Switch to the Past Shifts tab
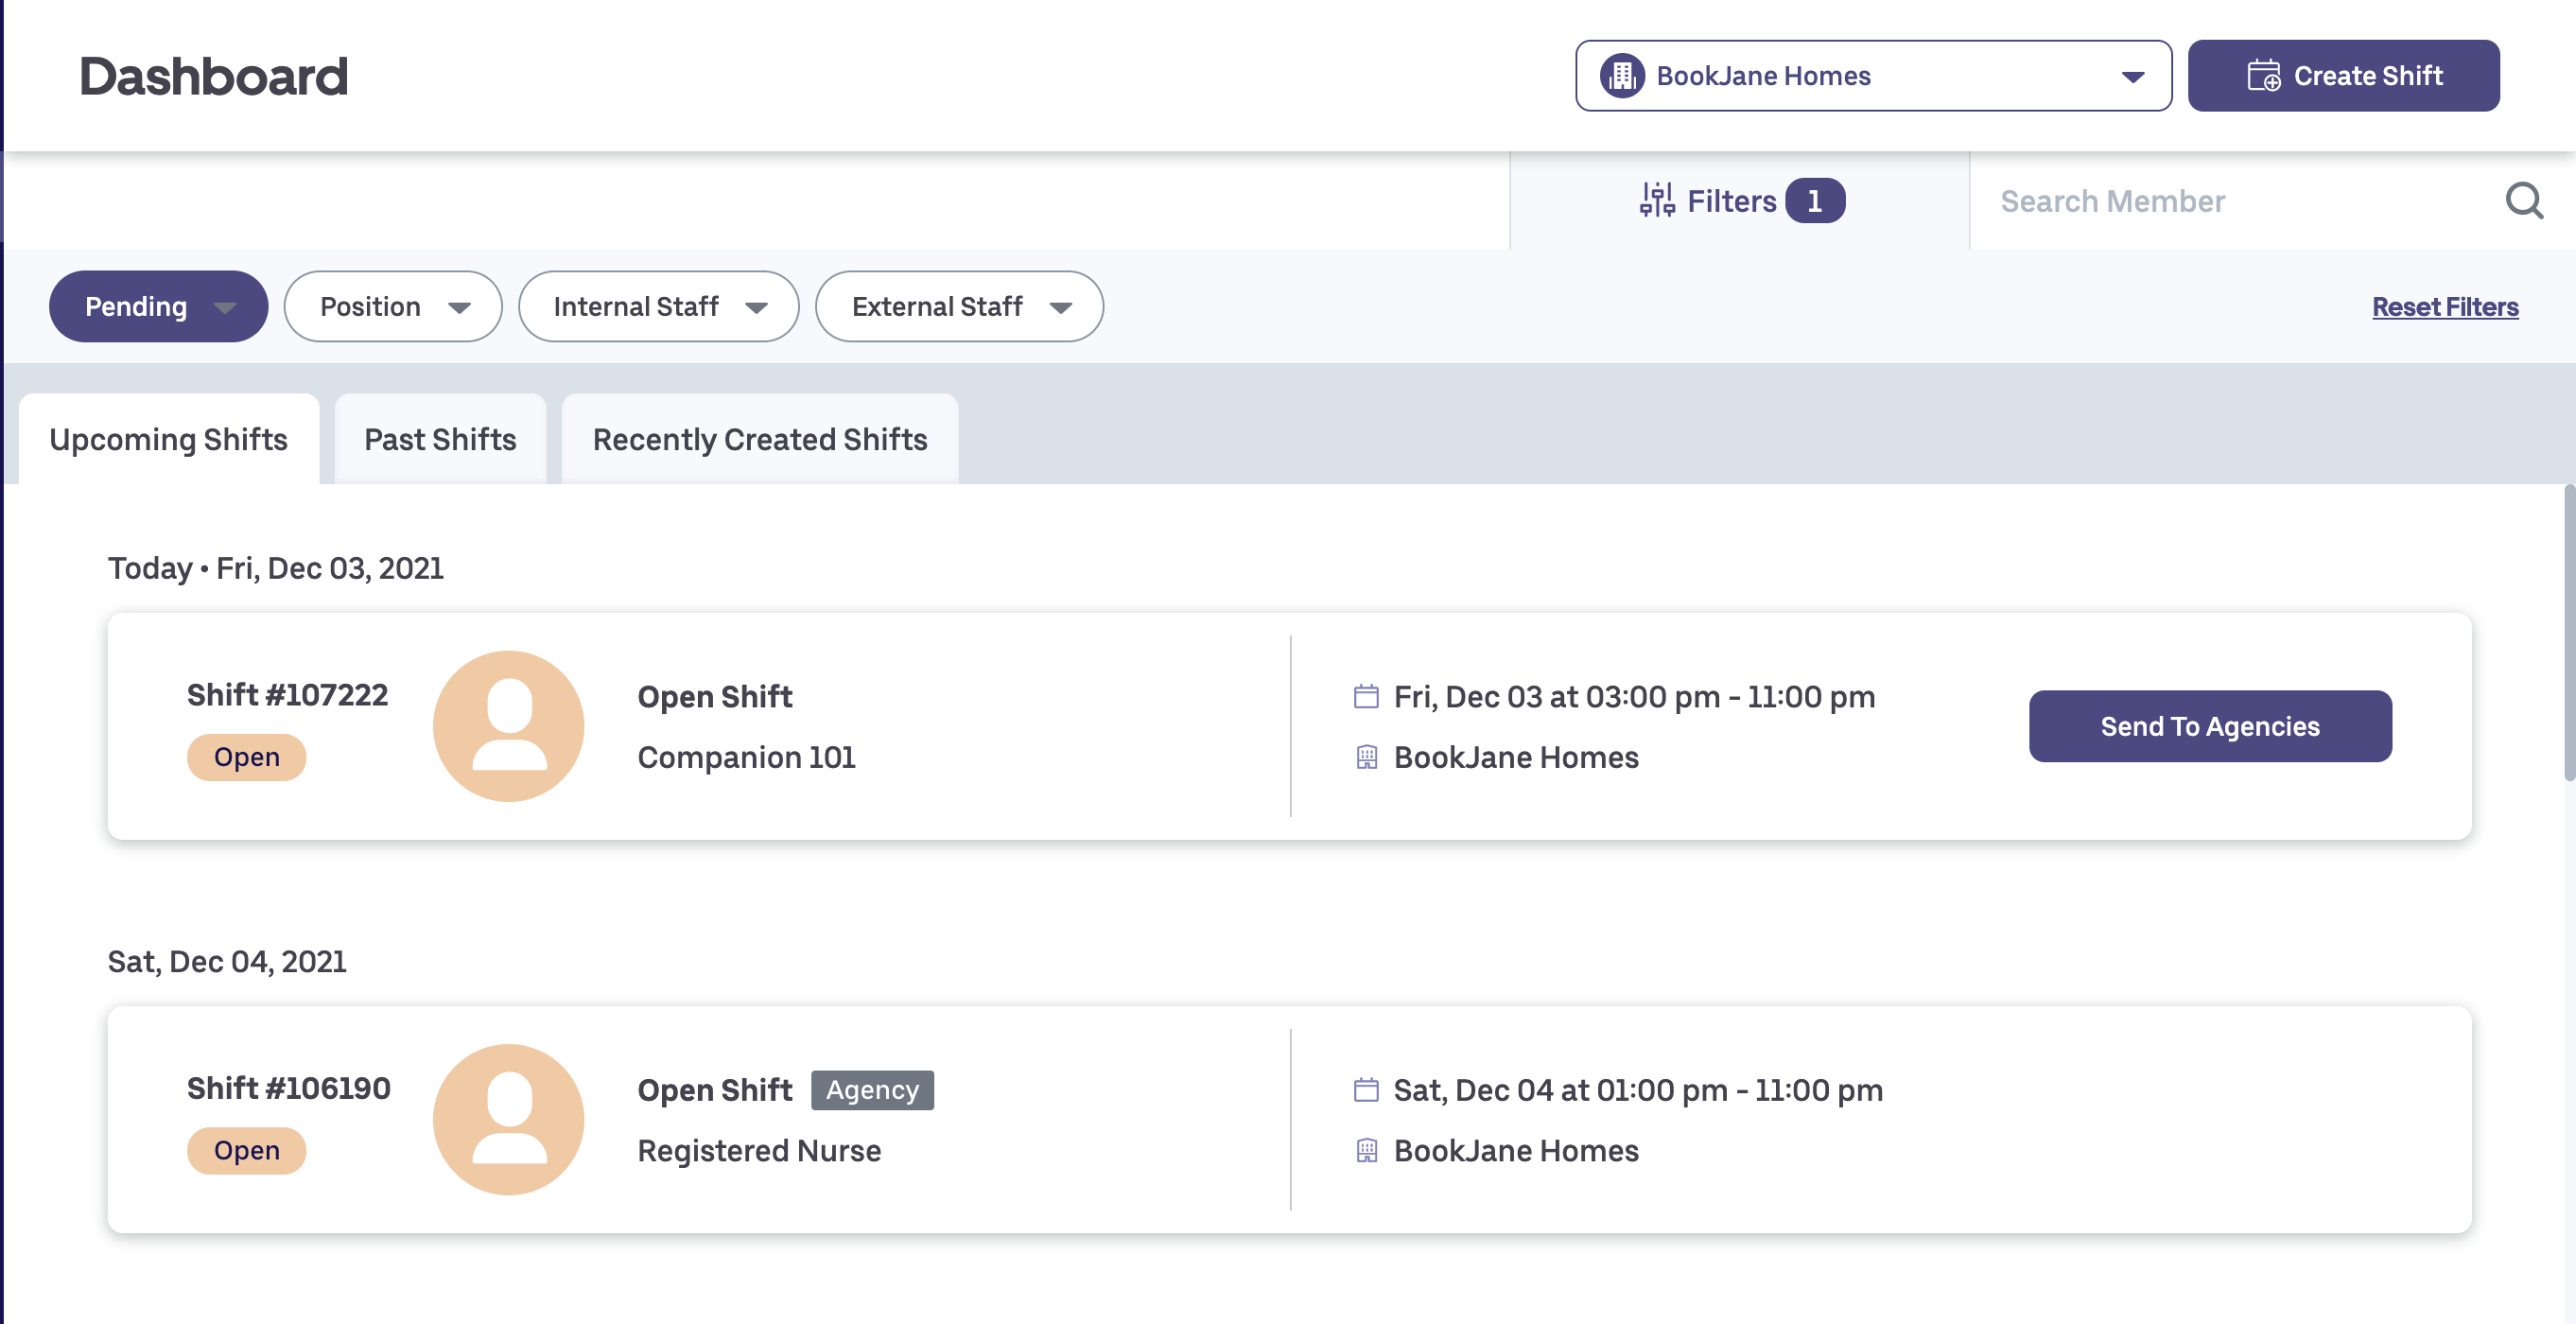This screenshot has height=1324, width=2576. (440, 439)
